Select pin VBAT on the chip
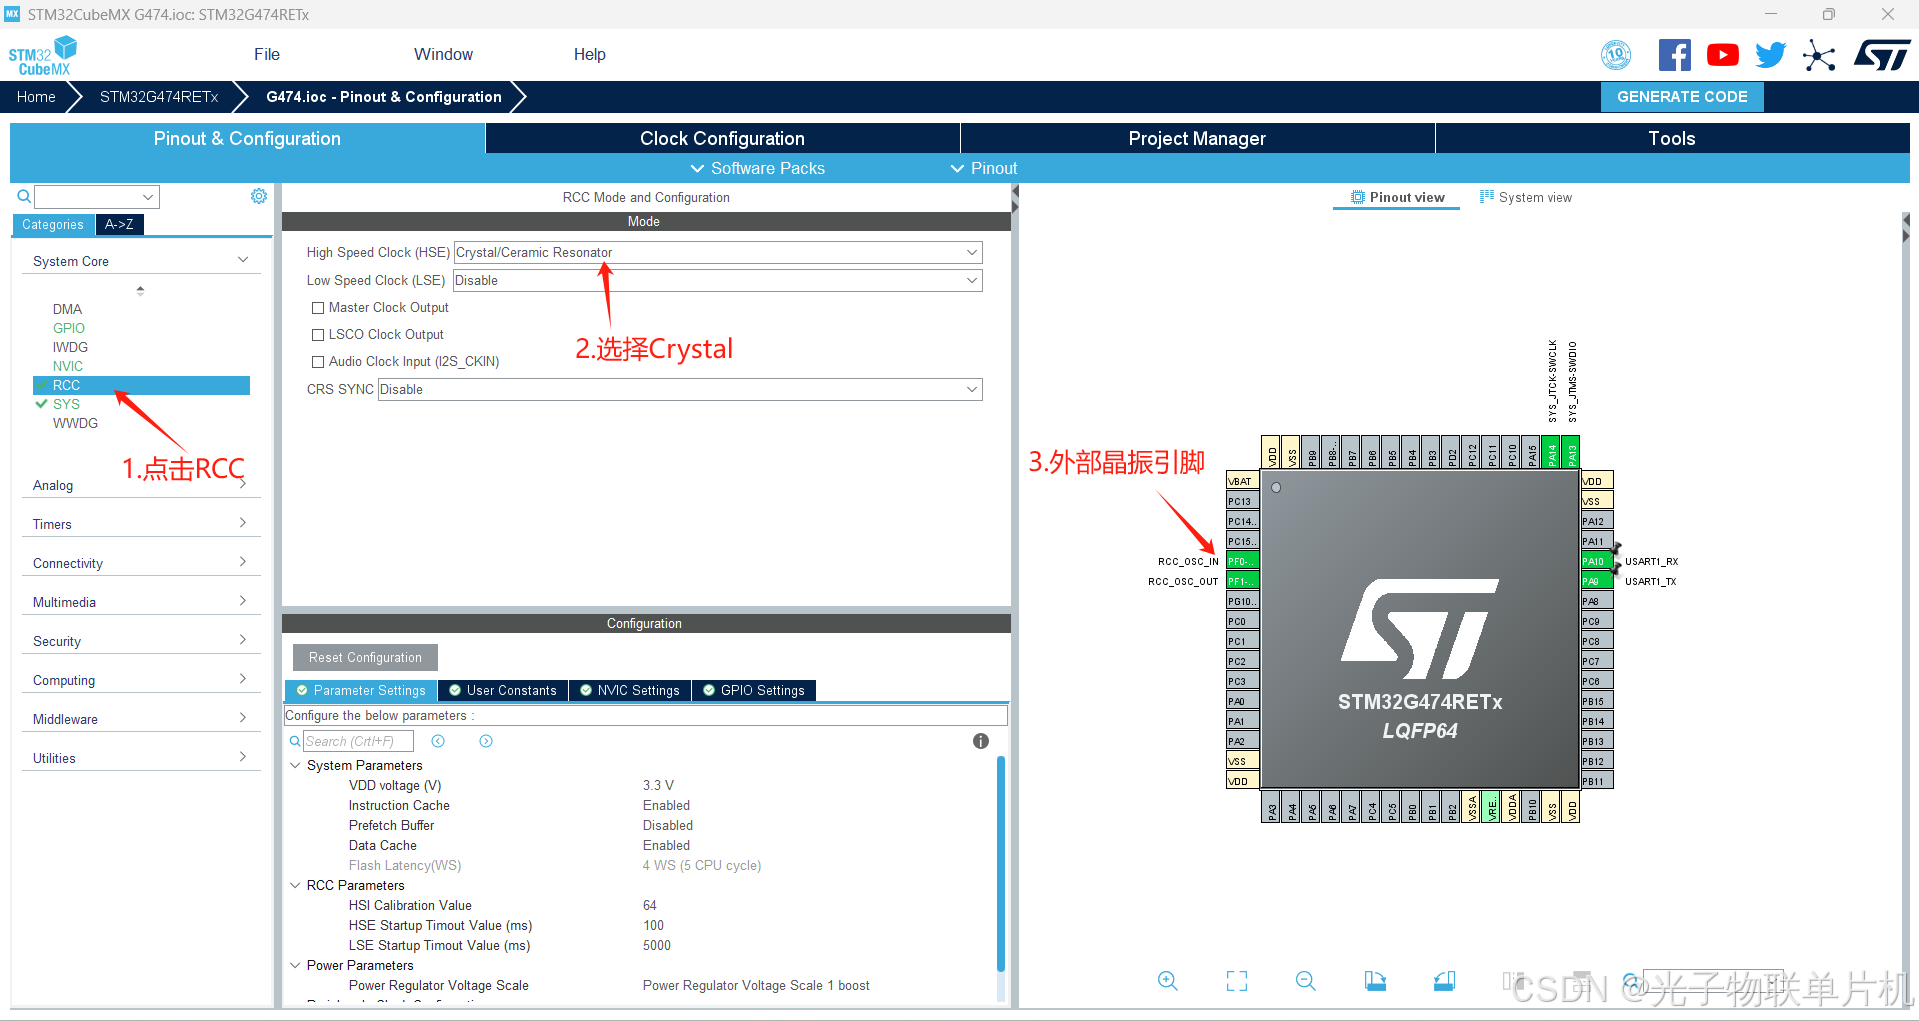The height and width of the screenshot is (1021, 1919). 1242,481
